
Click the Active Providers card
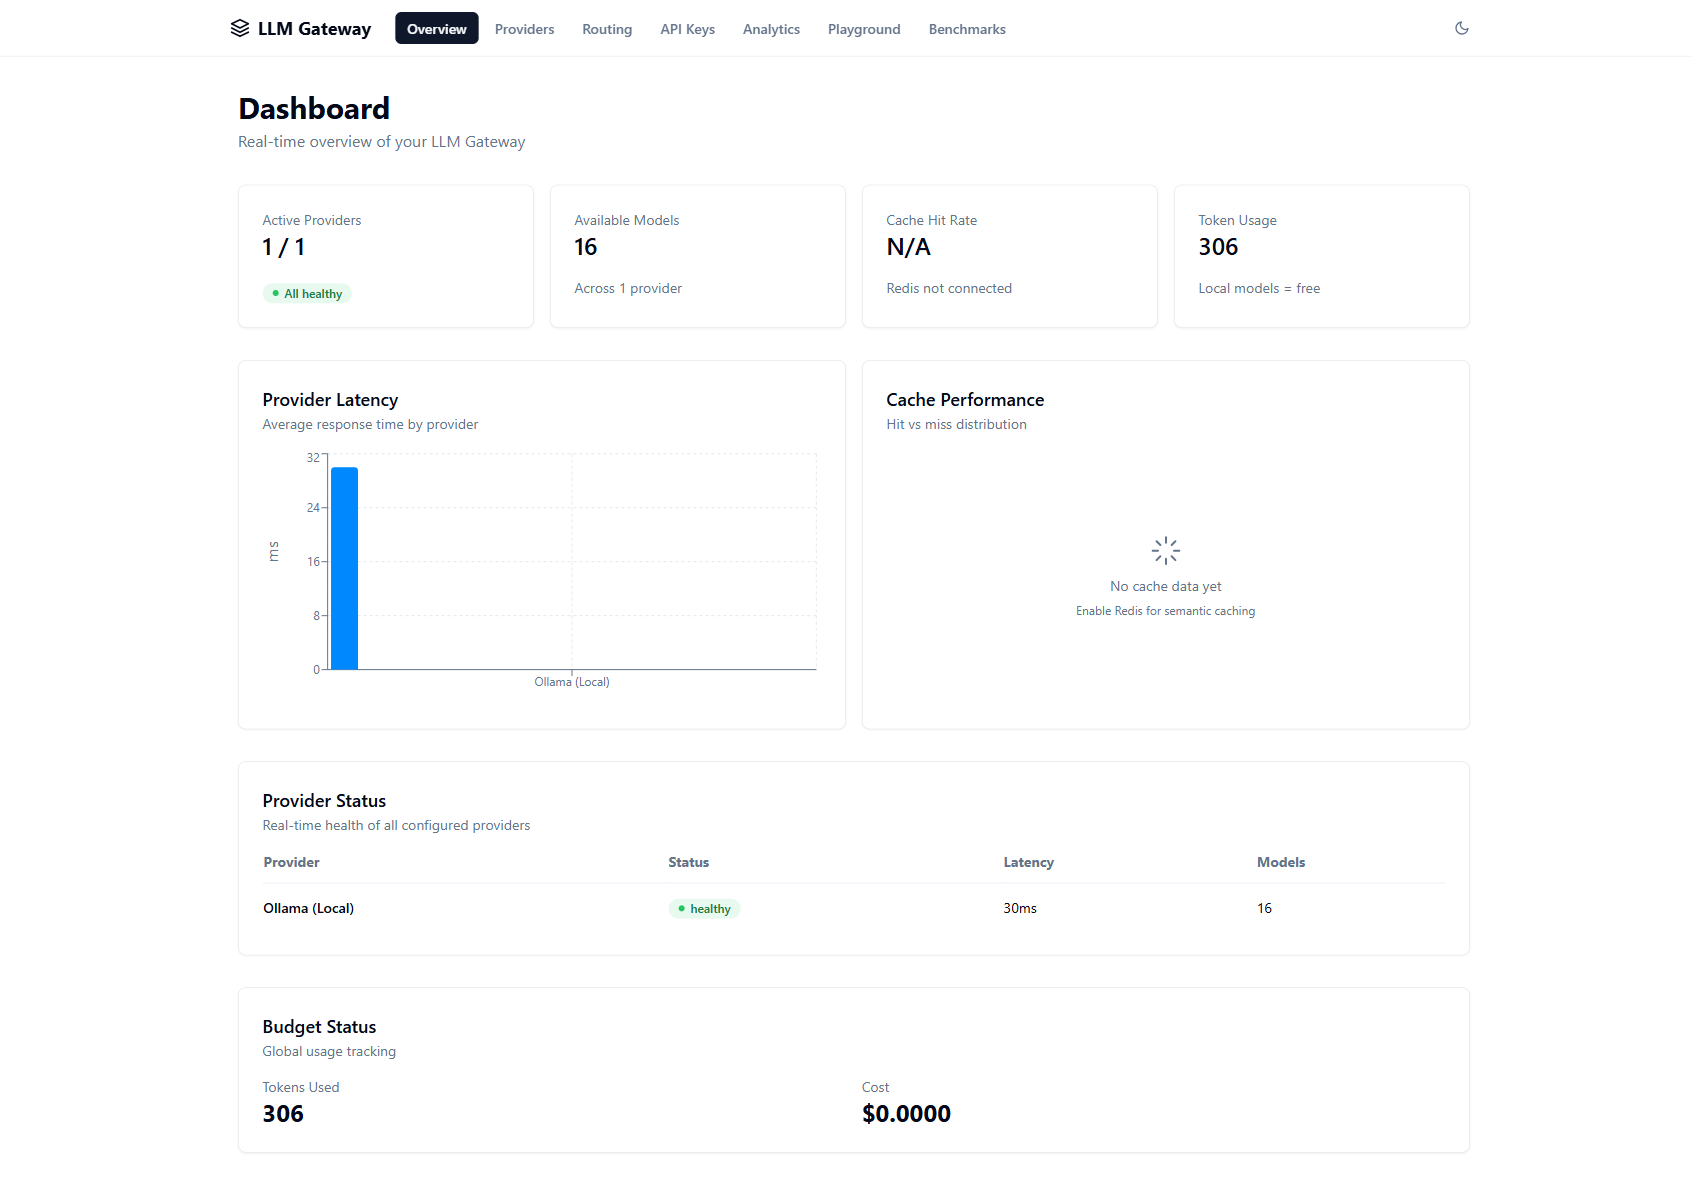click(385, 256)
